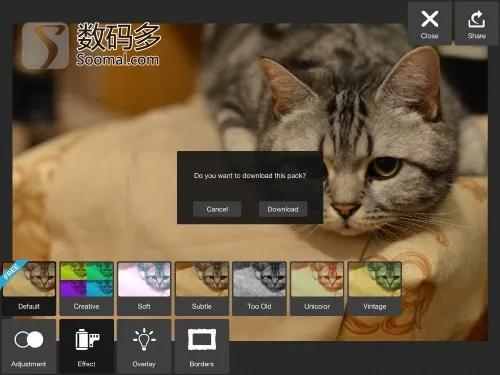Select the Unicolor effect thumbnail
The image size is (500, 375).
(x=317, y=288)
